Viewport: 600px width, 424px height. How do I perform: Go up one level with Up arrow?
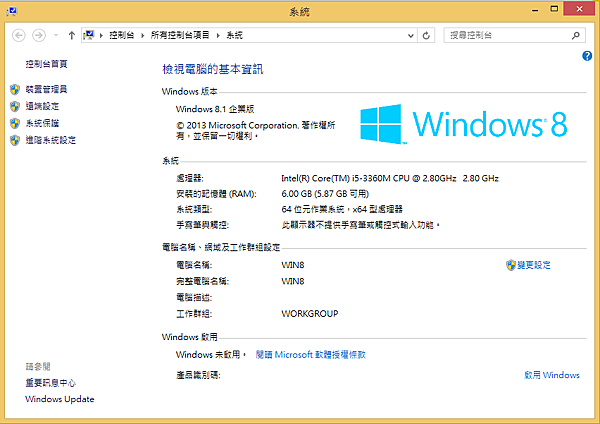click(72, 36)
